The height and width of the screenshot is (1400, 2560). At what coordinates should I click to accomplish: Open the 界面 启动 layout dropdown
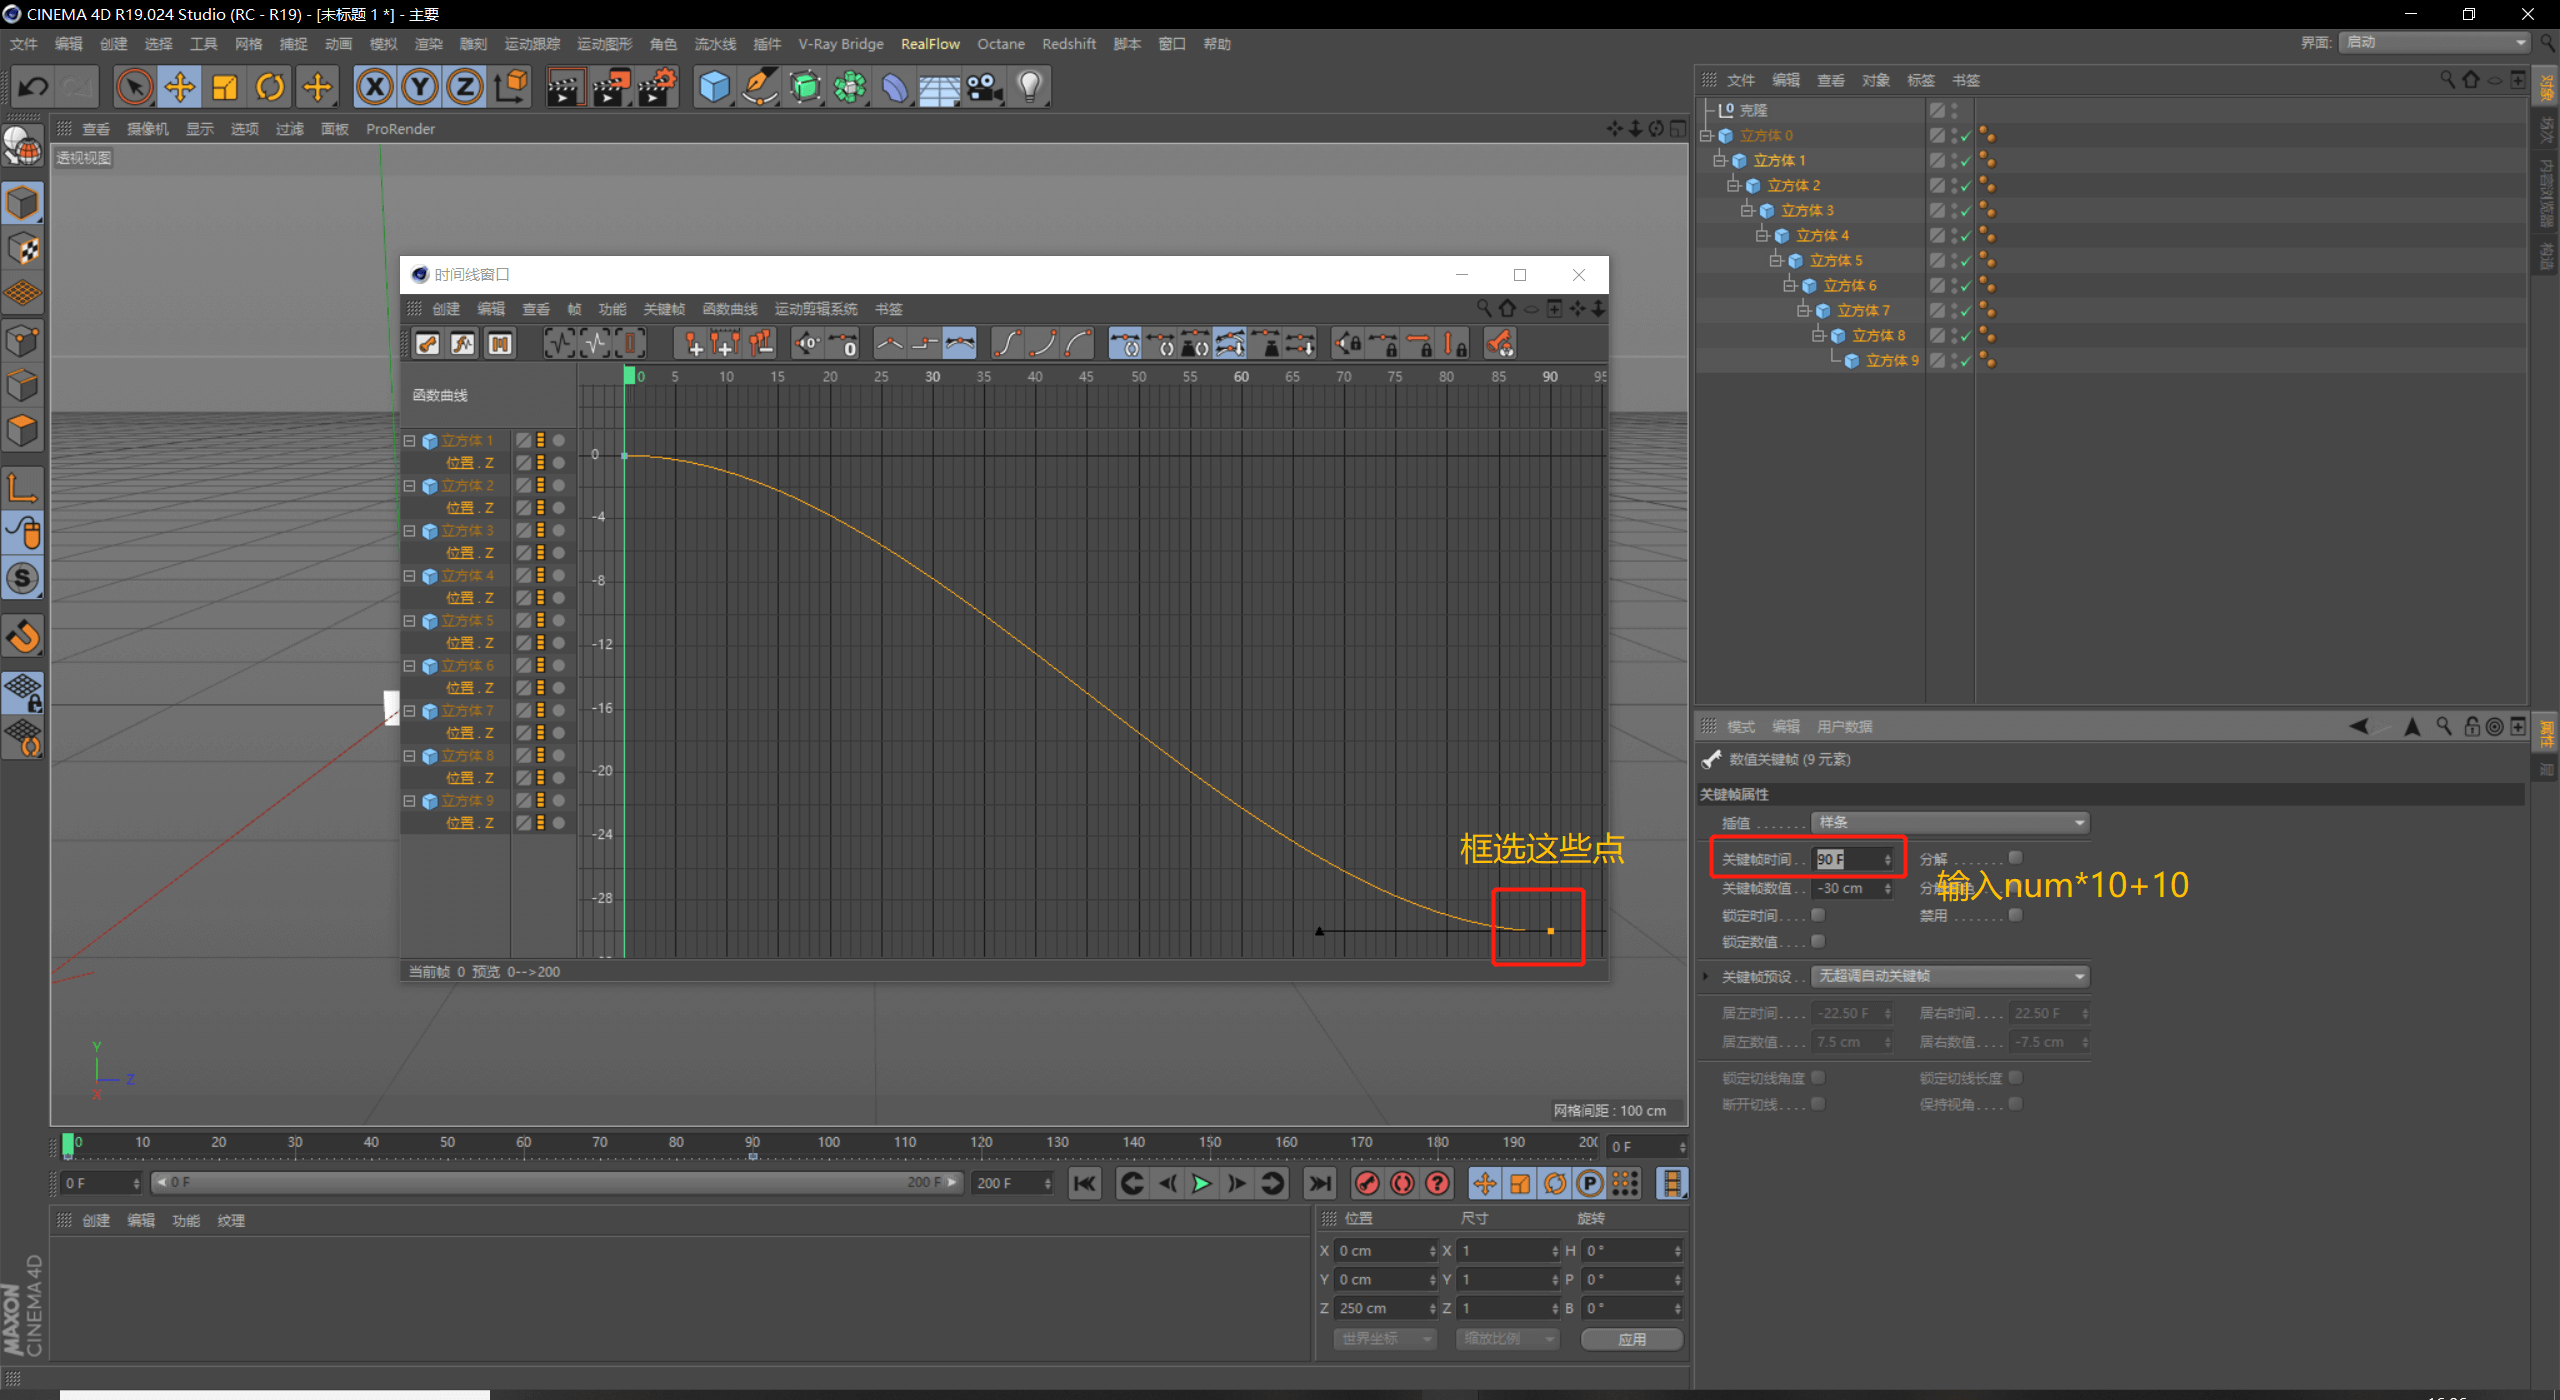pyautogui.click(x=2434, y=42)
